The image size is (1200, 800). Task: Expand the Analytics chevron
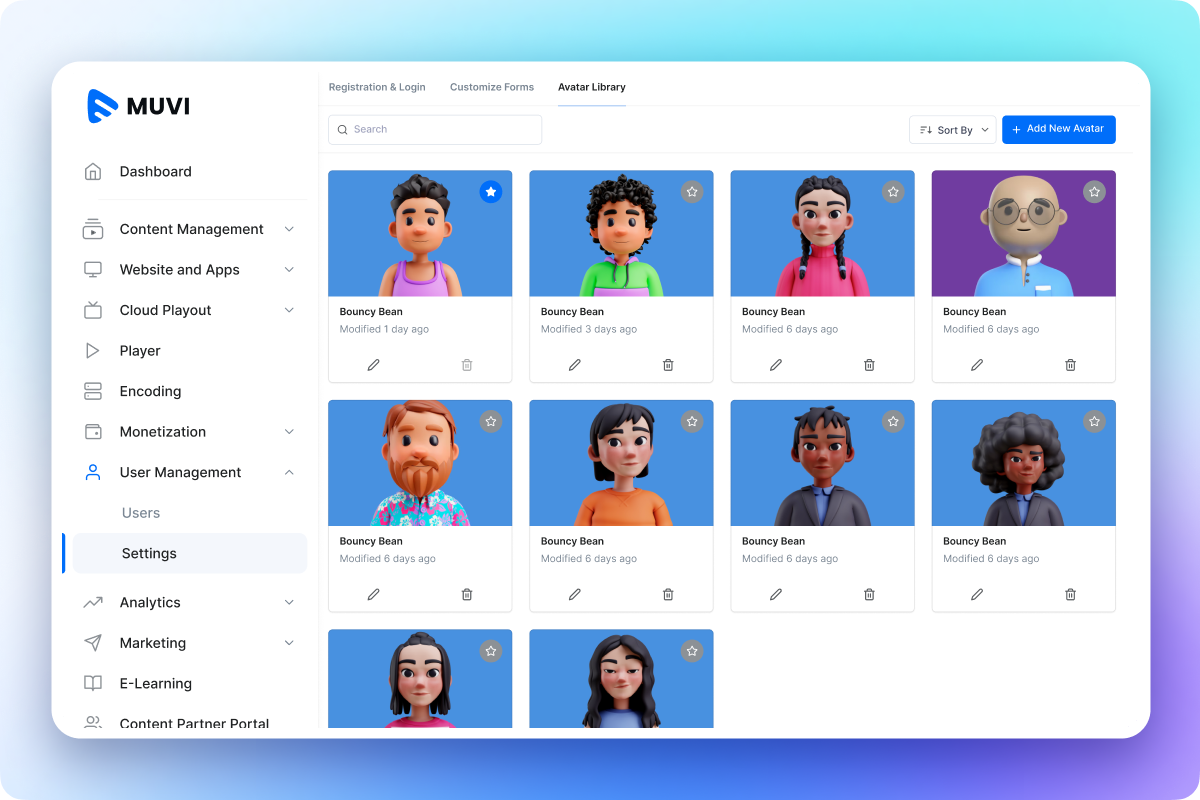[x=289, y=602]
